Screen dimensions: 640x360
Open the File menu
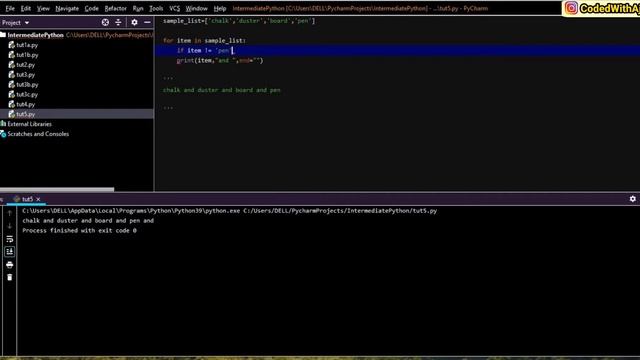click(10, 8)
